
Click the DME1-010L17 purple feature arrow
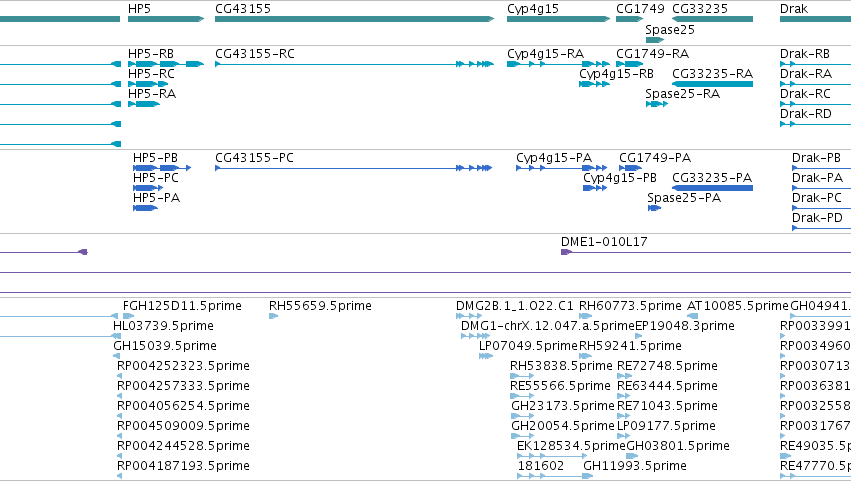(x=567, y=252)
